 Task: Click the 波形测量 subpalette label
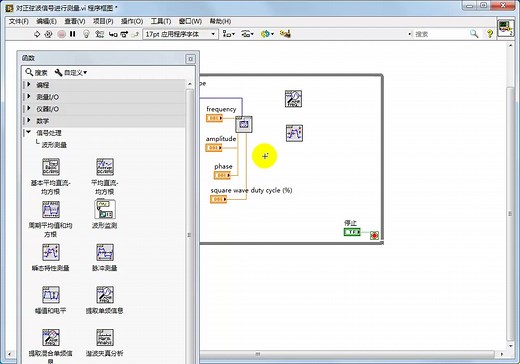[x=54, y=145]
